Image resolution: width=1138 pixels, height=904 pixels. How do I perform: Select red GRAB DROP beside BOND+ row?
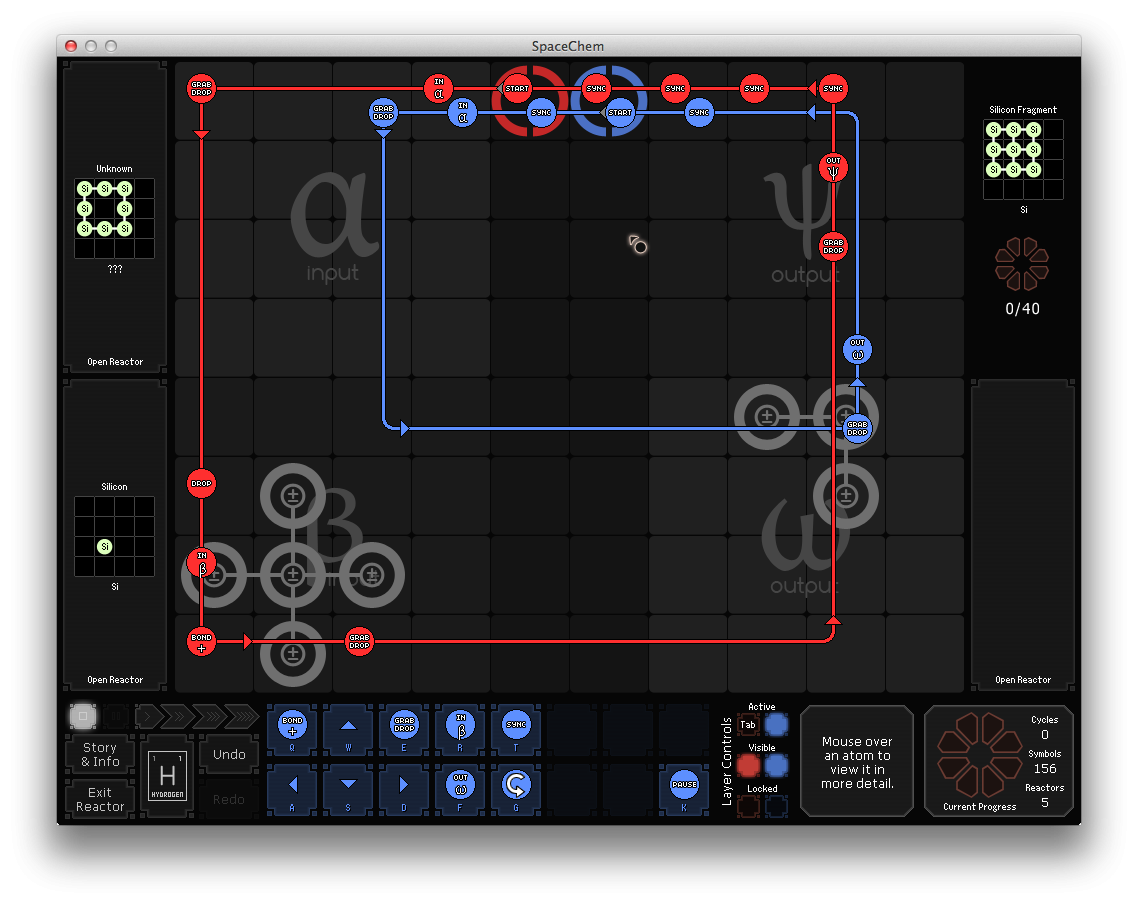pos(359,641)
